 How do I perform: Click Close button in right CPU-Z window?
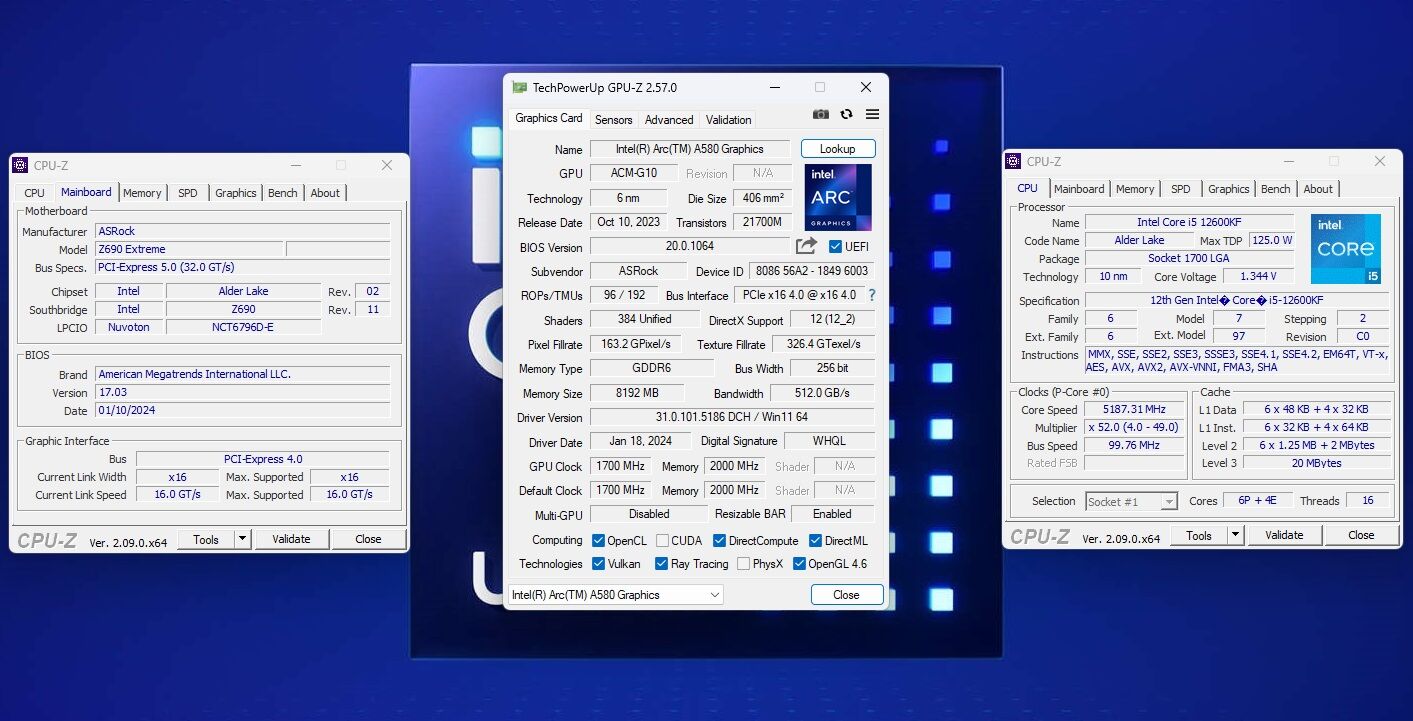1361,535
